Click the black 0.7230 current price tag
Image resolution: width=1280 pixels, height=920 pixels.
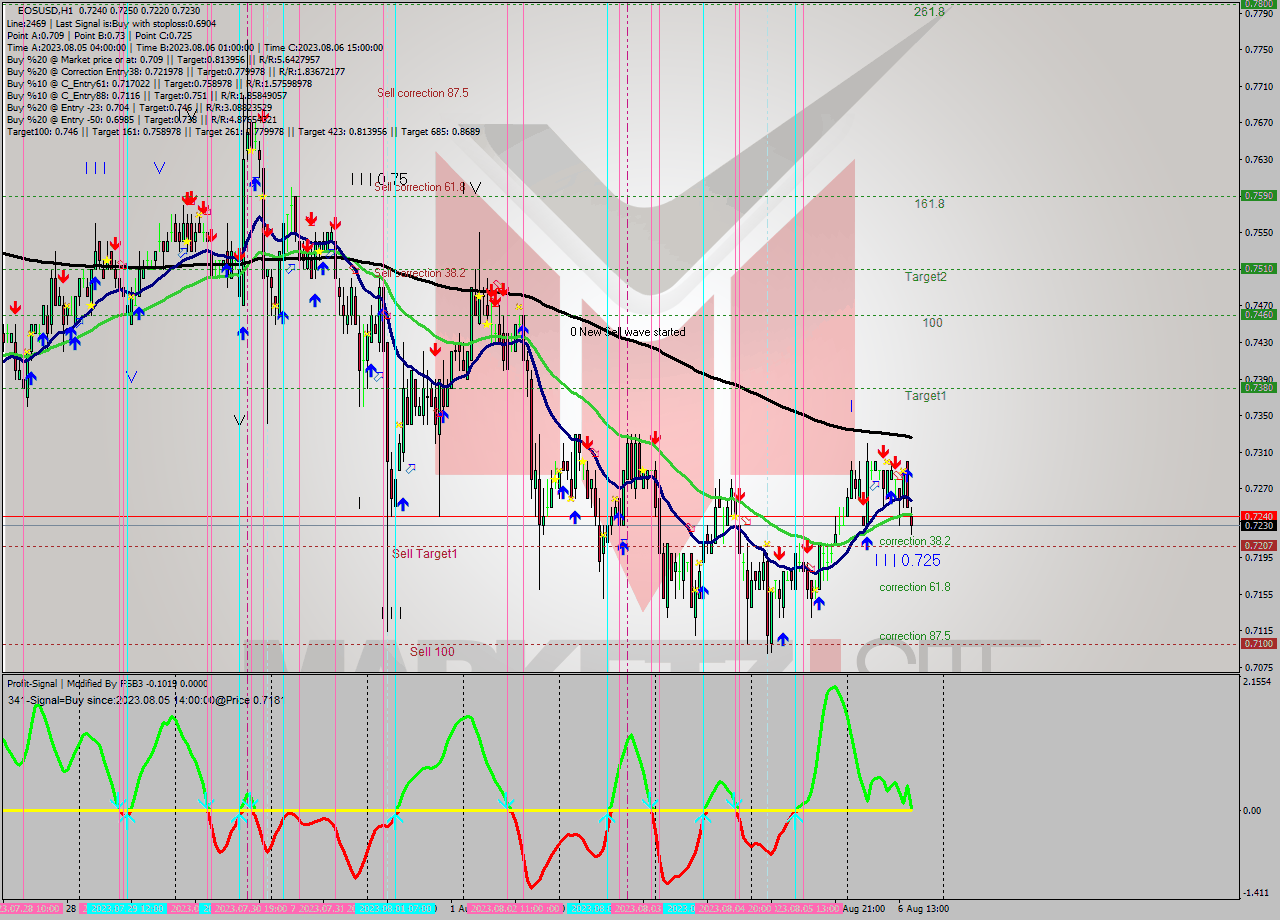[1258, 525]
